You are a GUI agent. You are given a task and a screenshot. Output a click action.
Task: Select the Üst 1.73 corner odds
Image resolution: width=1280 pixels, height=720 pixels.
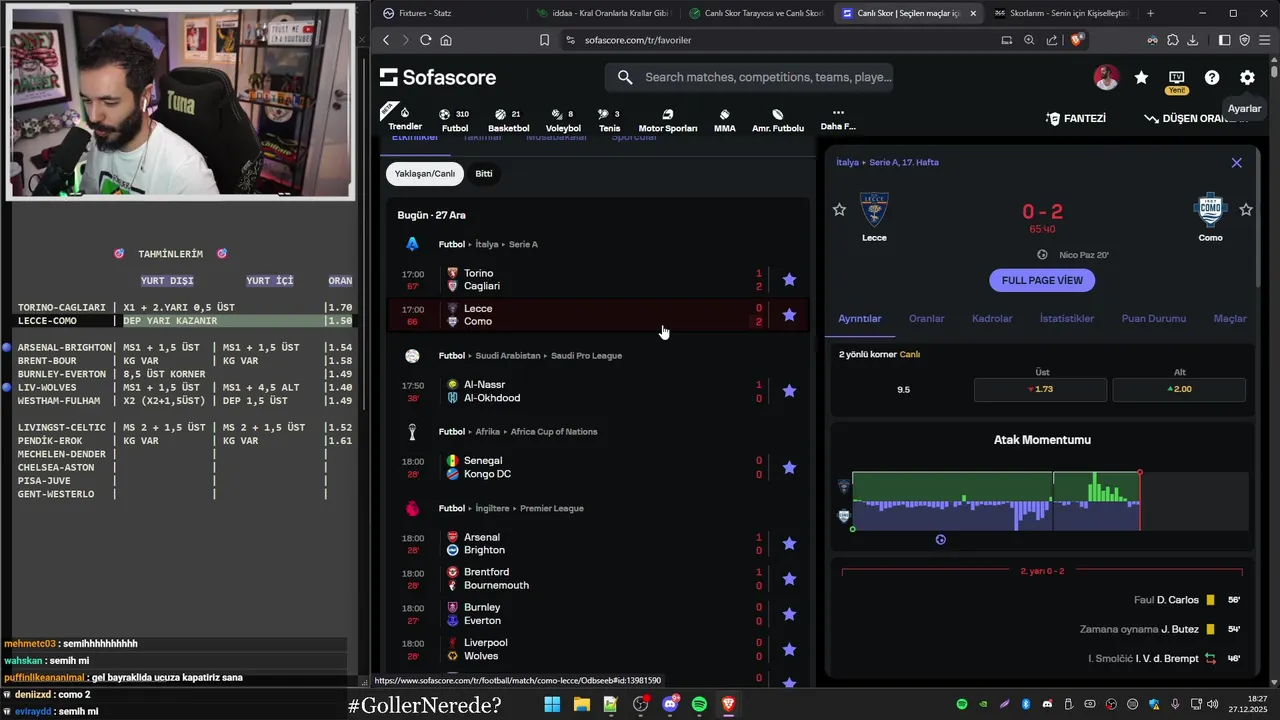pos(1040,389)
